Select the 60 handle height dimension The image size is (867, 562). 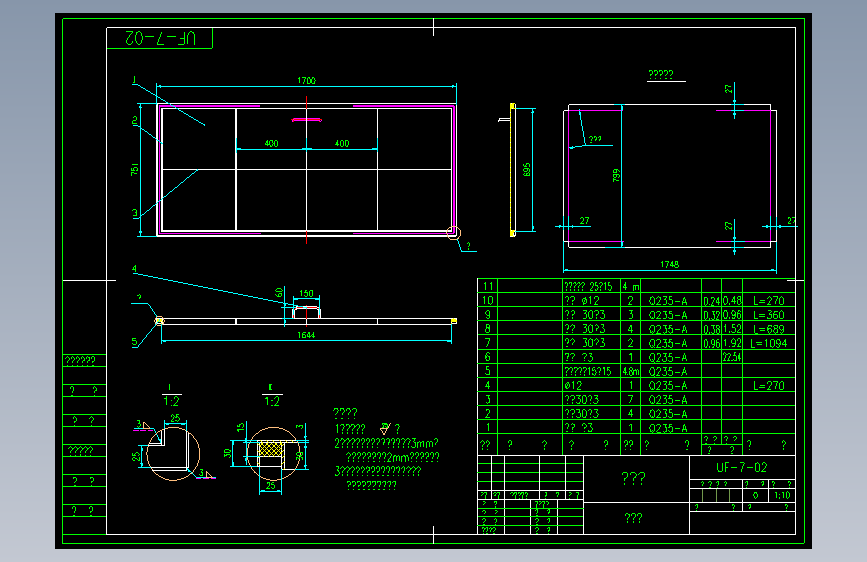pos(279,292)
